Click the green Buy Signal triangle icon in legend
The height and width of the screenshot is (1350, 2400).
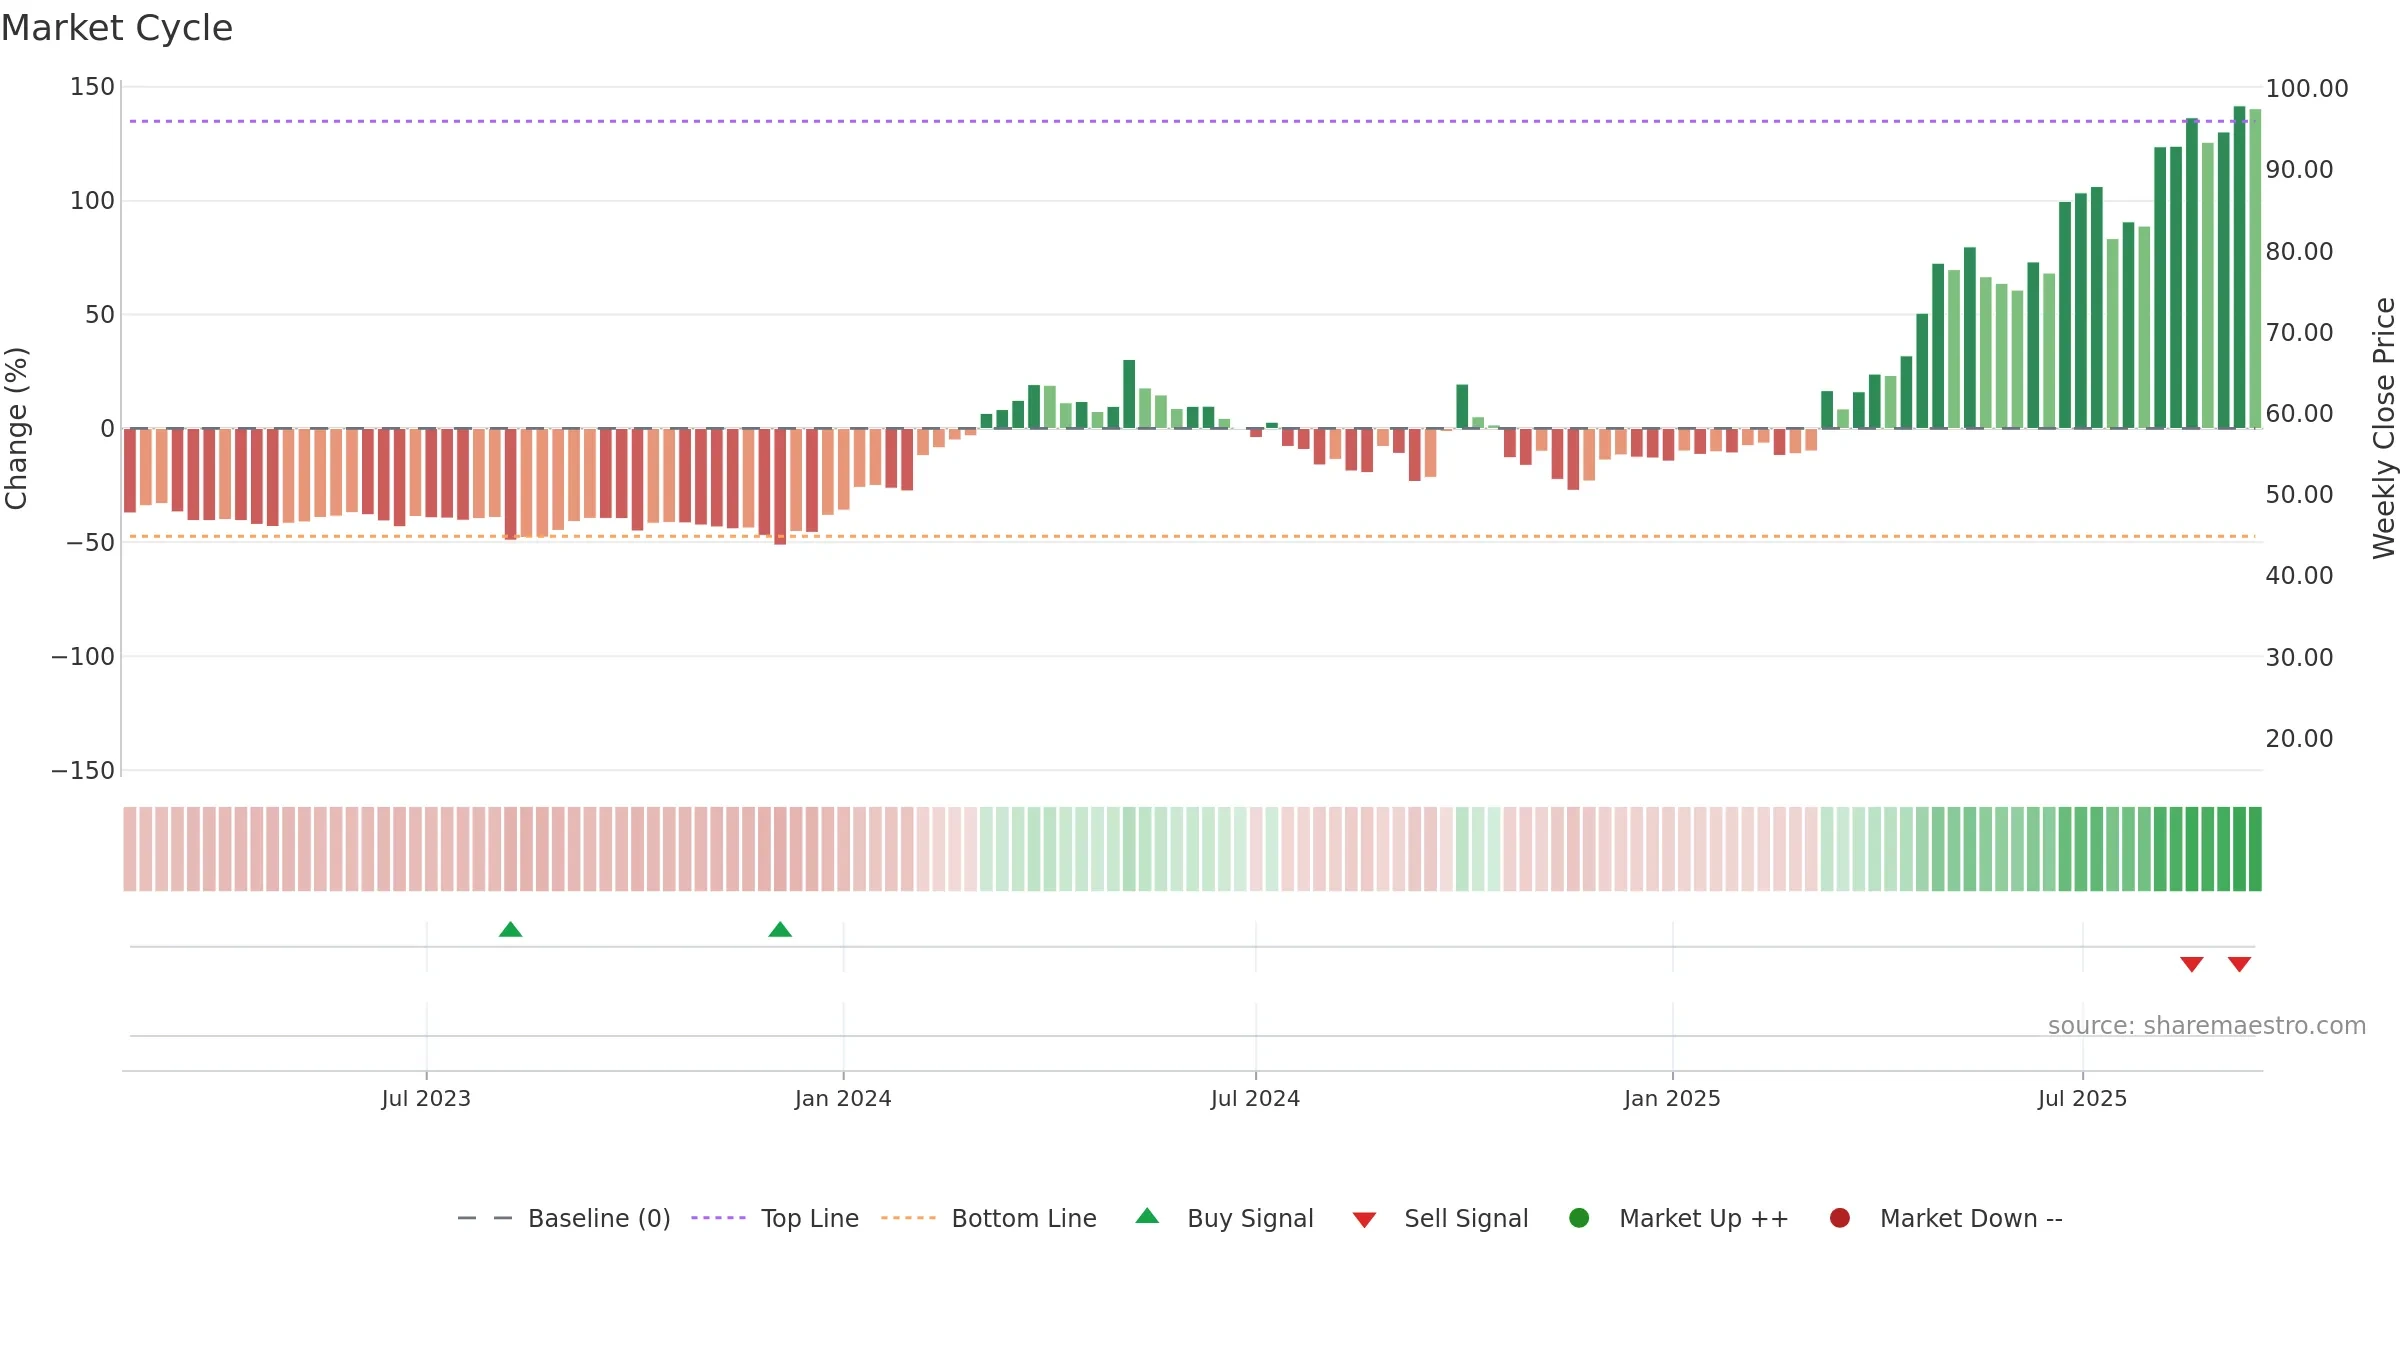point(1147,1216)
